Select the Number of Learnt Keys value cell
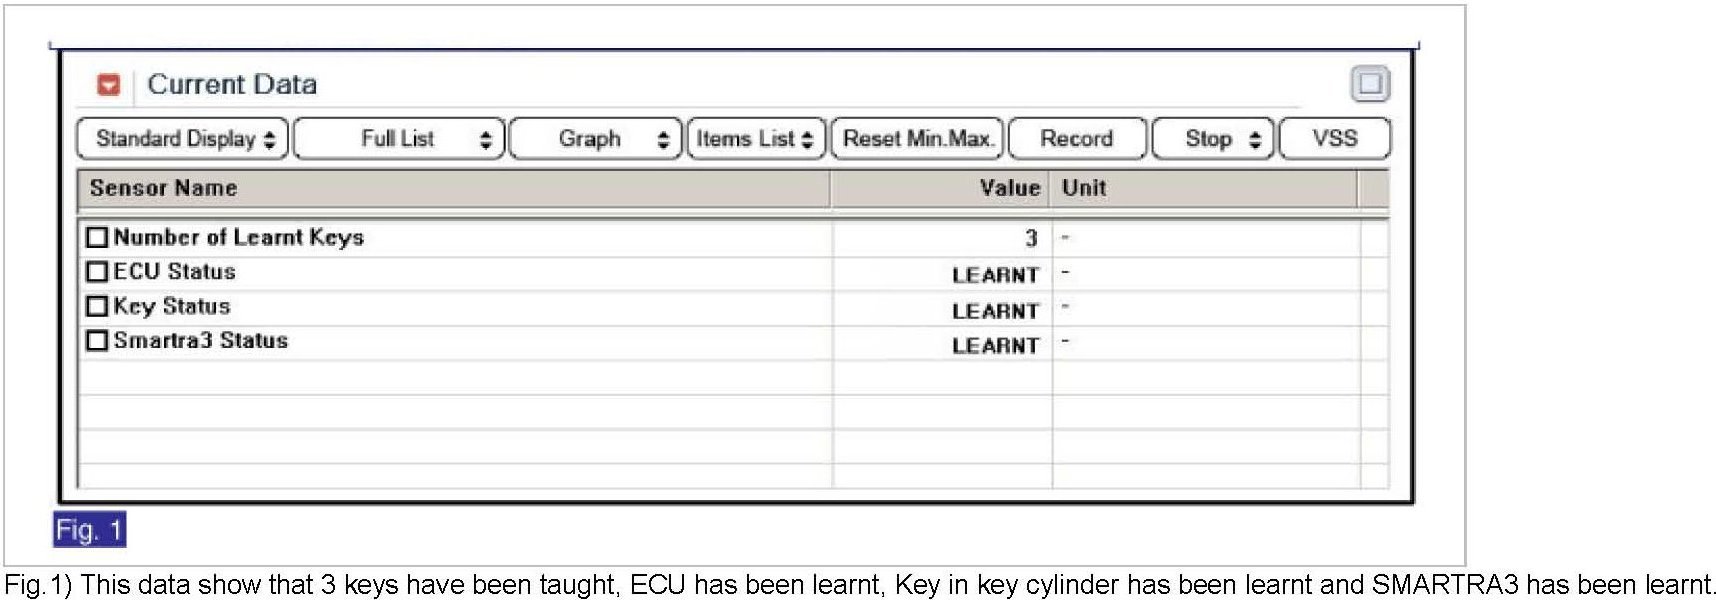Viewport: 1716px width, 600px height. point(942,238)
